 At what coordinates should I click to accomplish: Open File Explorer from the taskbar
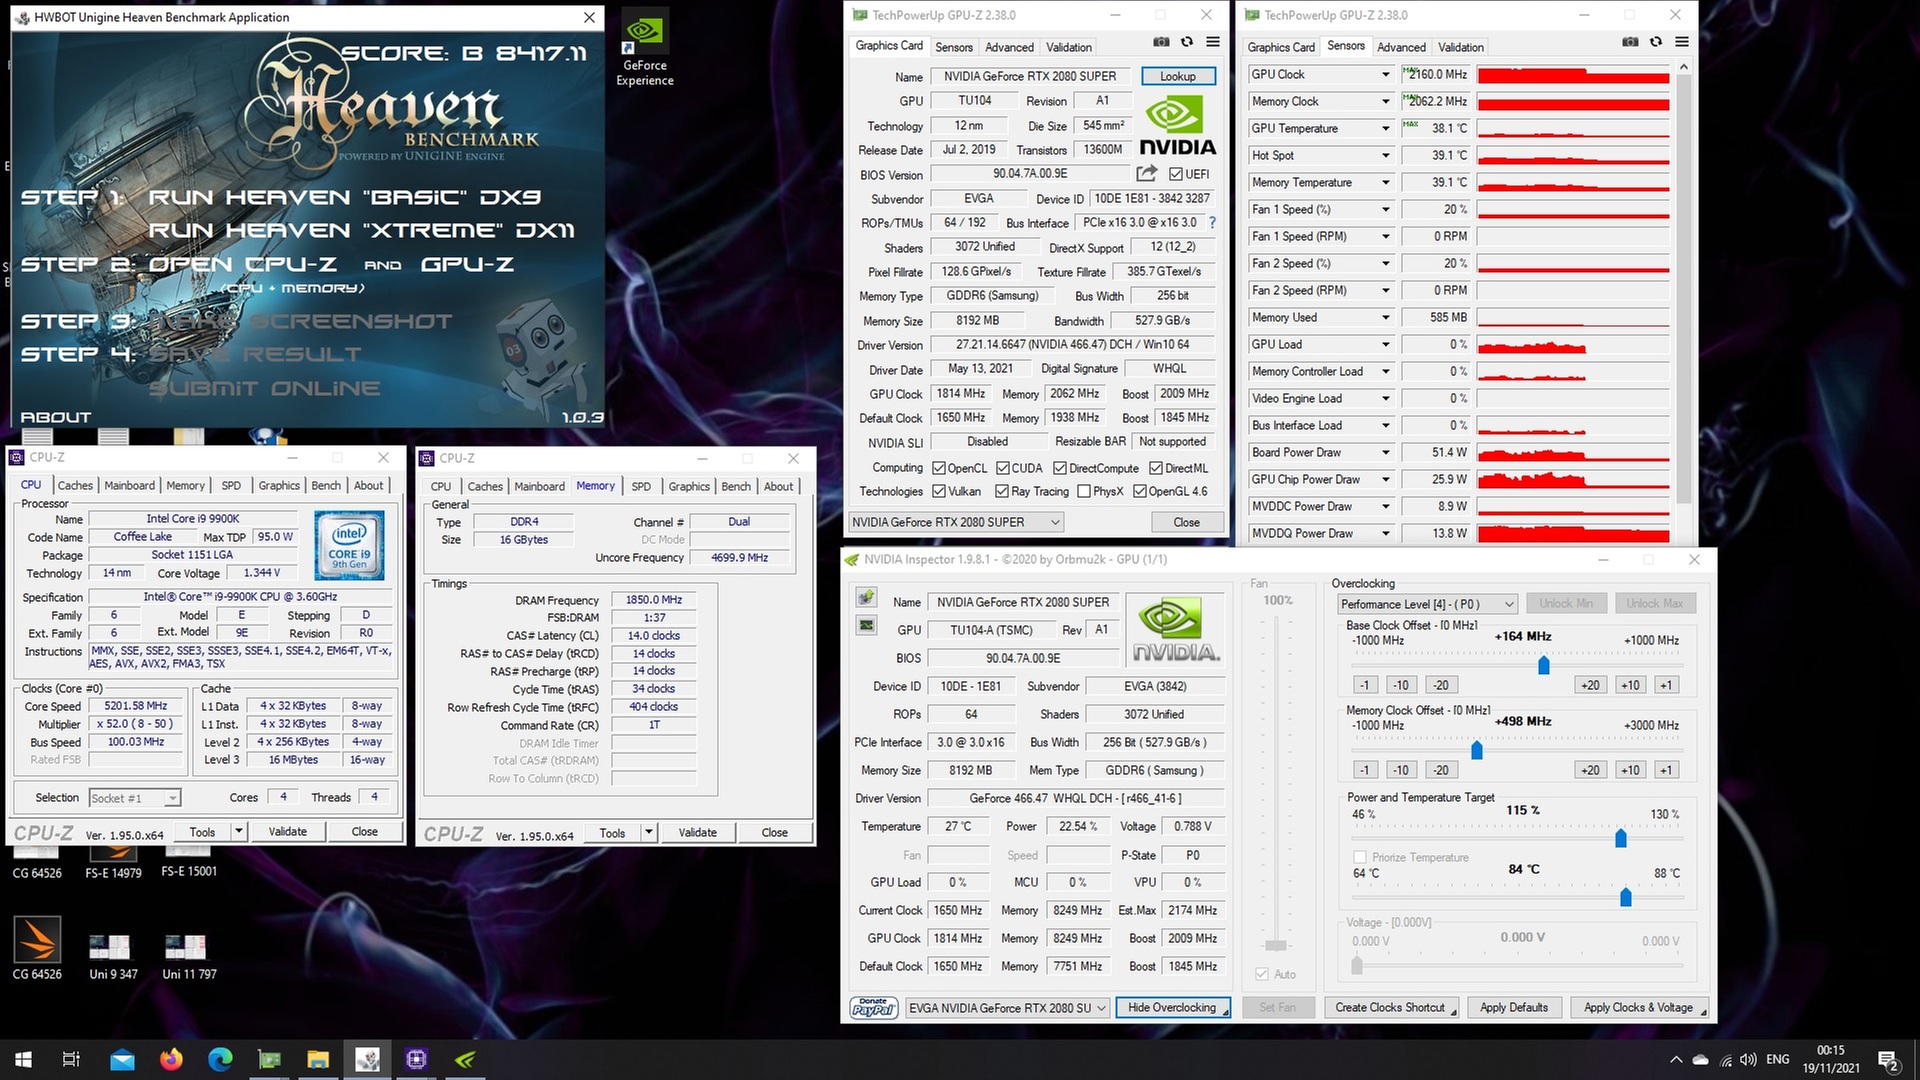click(x=318, y=1059)
